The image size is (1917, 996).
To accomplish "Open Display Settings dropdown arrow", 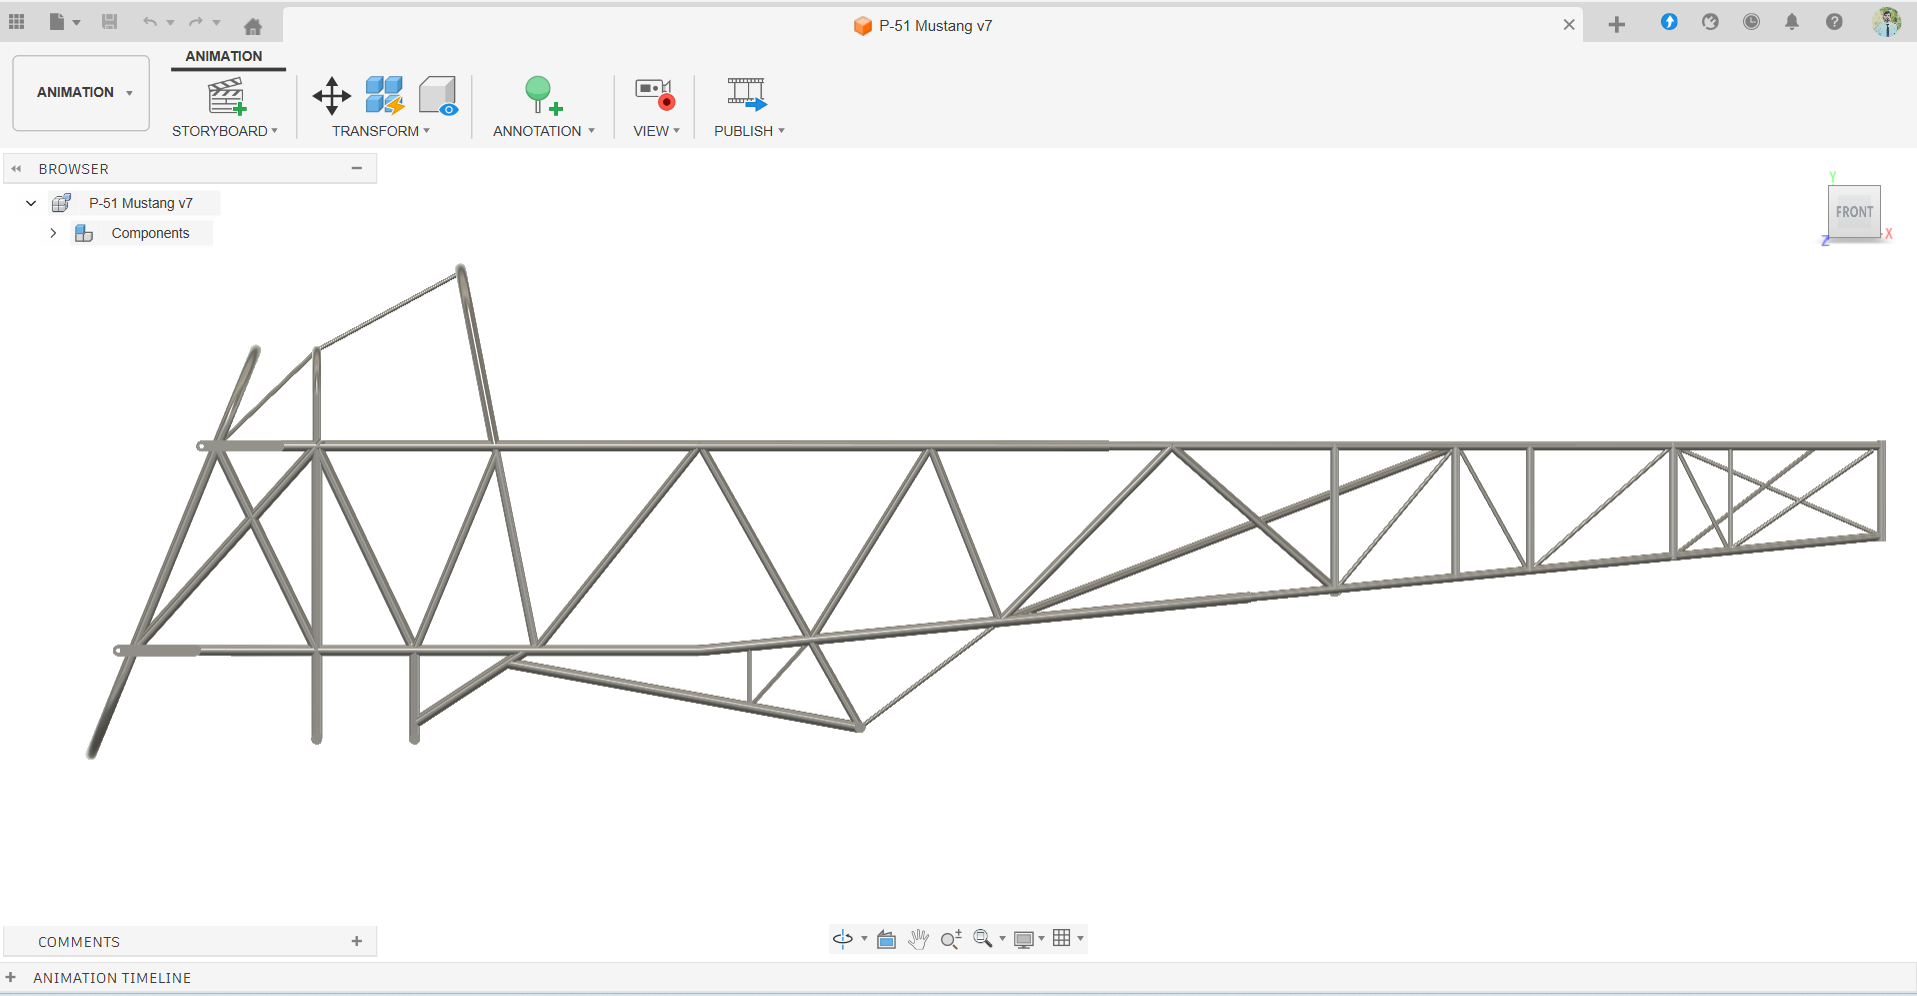I will (x=1042, y=938).
